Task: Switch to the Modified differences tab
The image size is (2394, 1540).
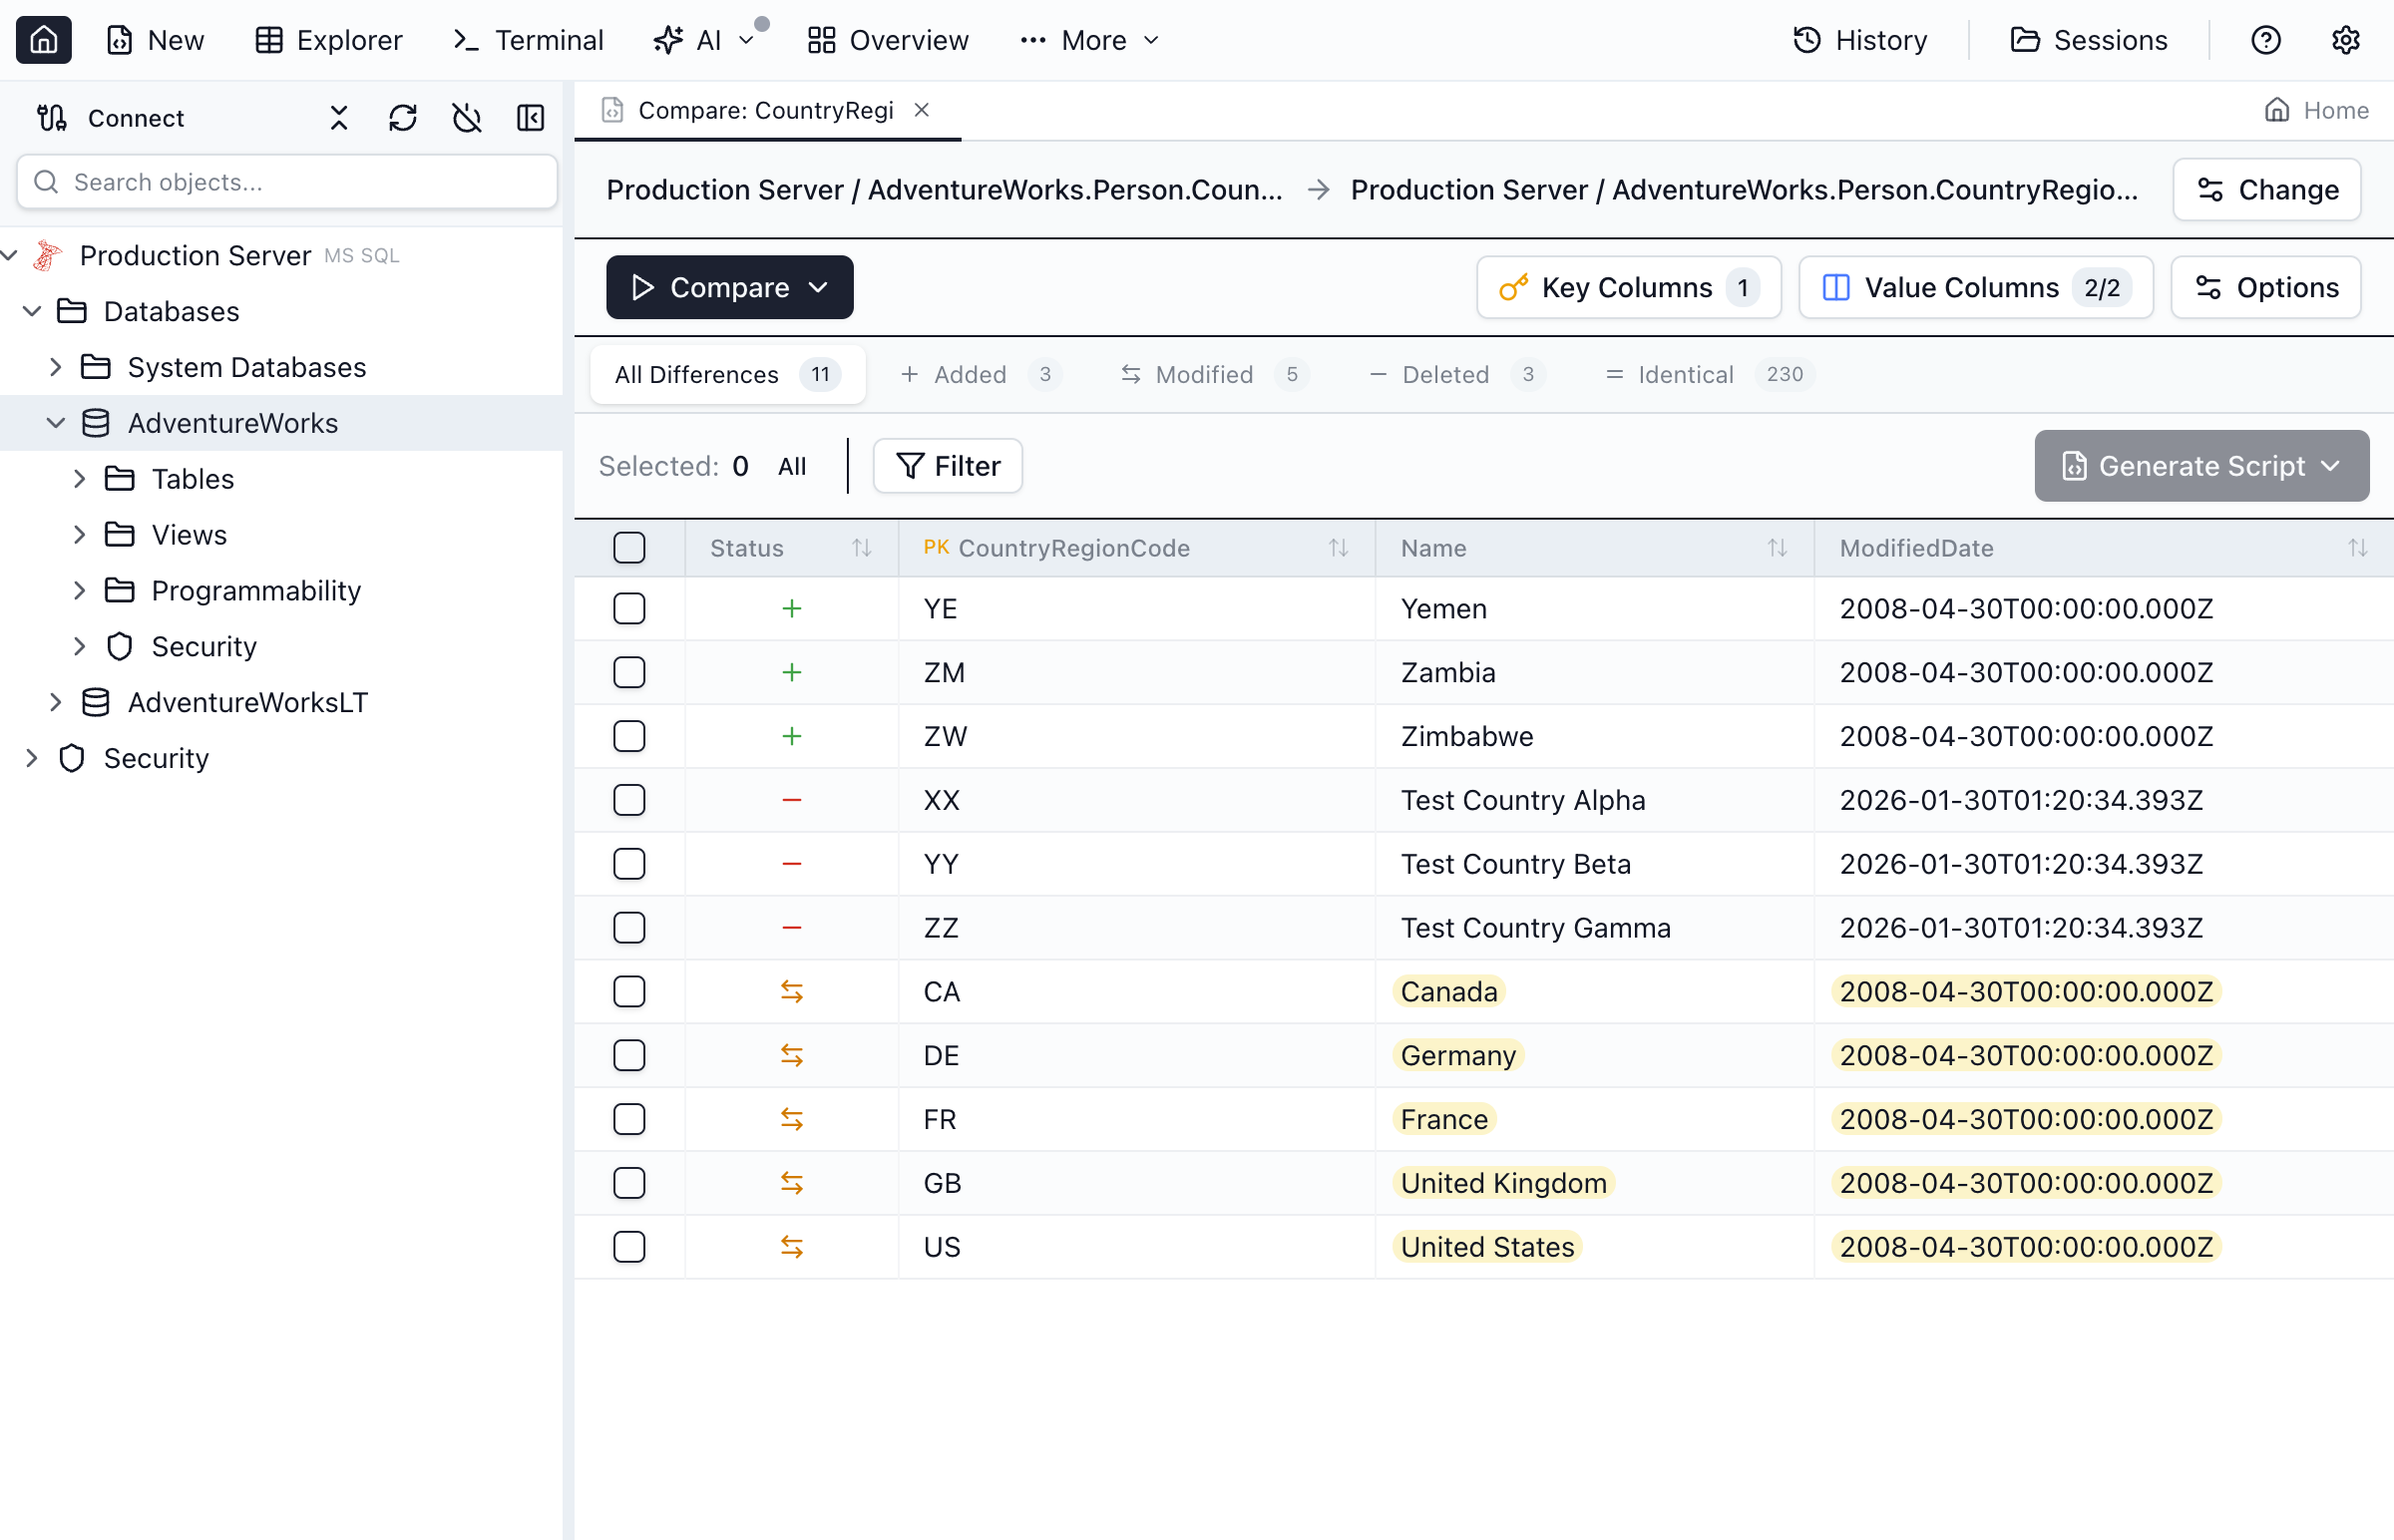Action: 1203,374
